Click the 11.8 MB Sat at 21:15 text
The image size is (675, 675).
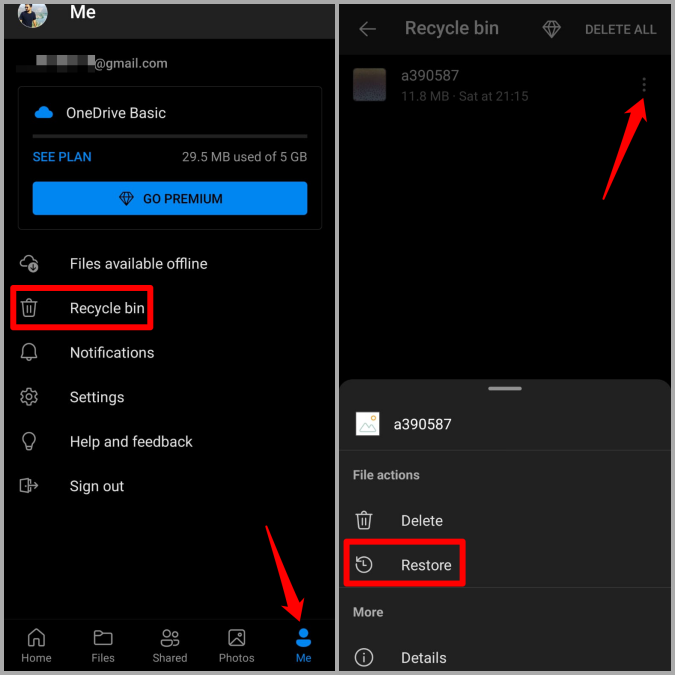pyautogui.click(x=464, y=96)
